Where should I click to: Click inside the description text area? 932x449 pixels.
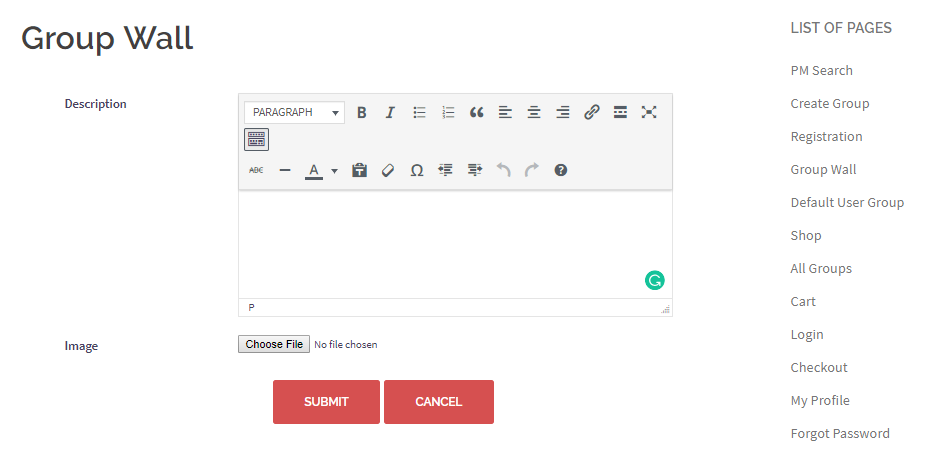click(455, 244)
